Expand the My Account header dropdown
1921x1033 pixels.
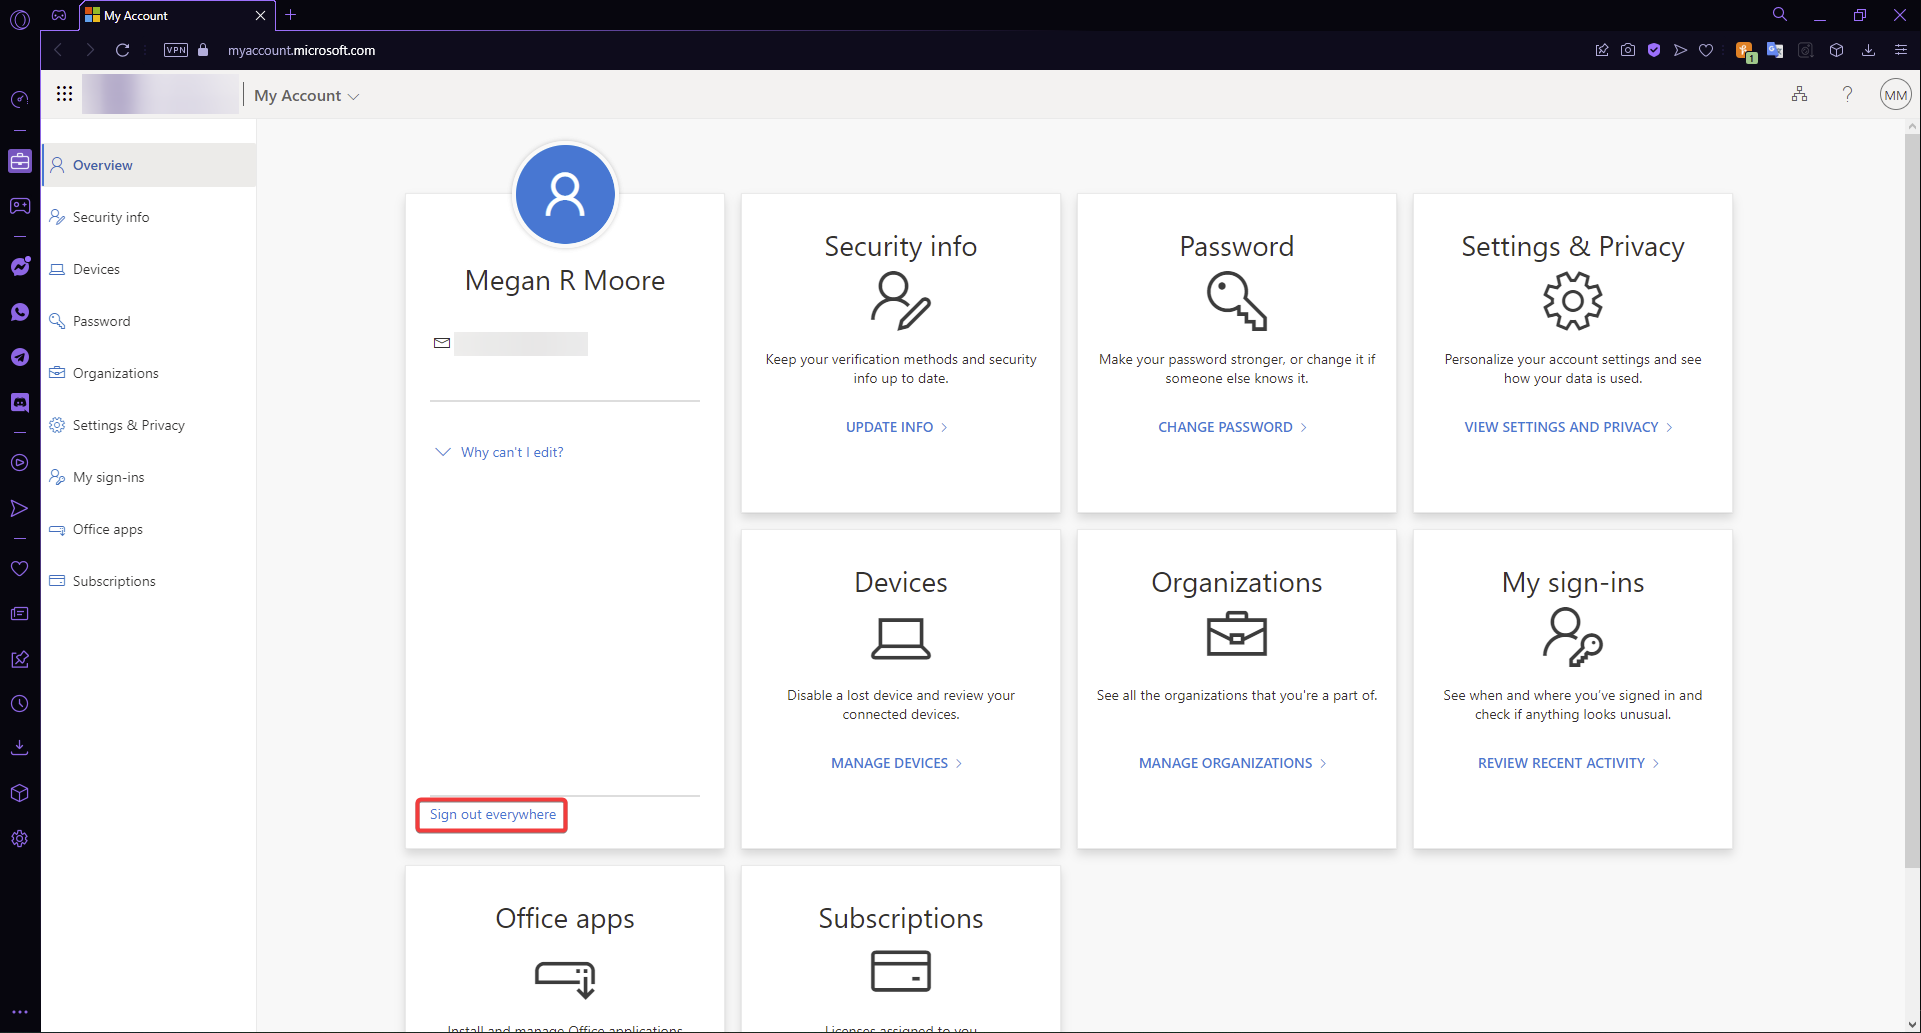point(355,96)
